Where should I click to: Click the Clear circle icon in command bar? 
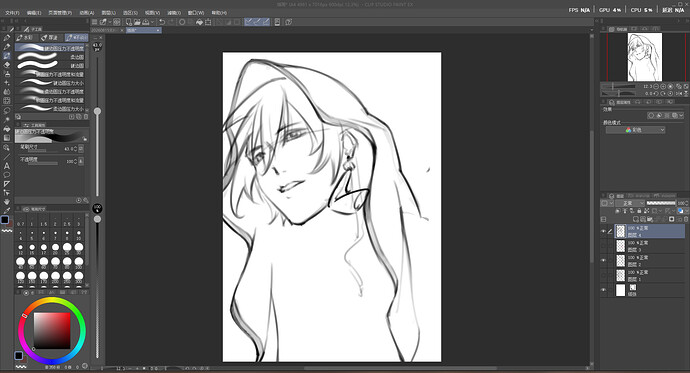point(182,22)
